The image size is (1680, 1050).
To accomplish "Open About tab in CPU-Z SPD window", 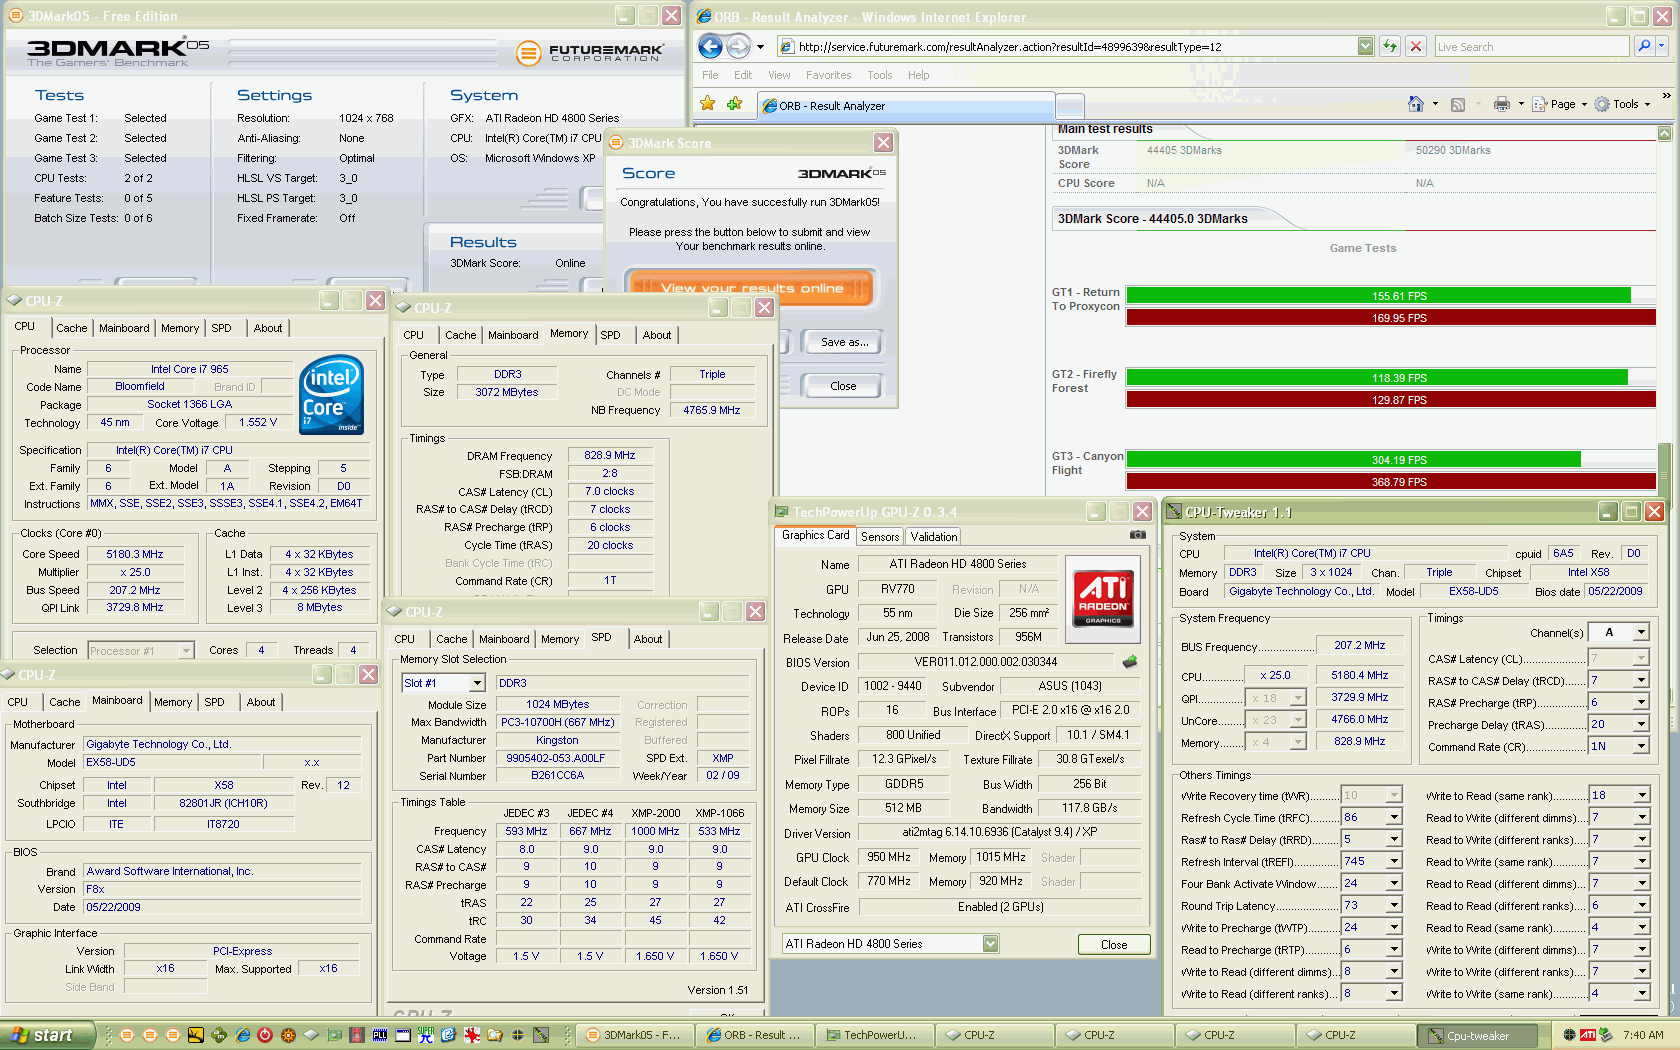I will [648, 639].
